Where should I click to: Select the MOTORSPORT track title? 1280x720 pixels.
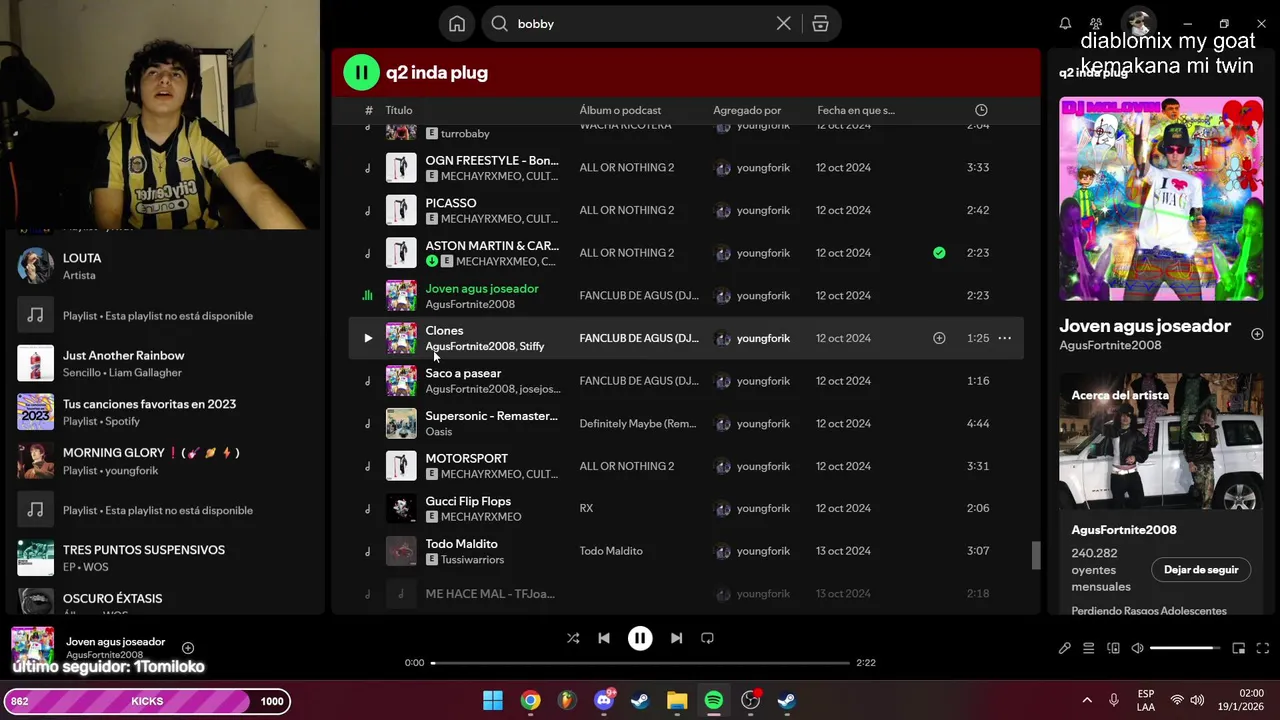tap(466, 458)
